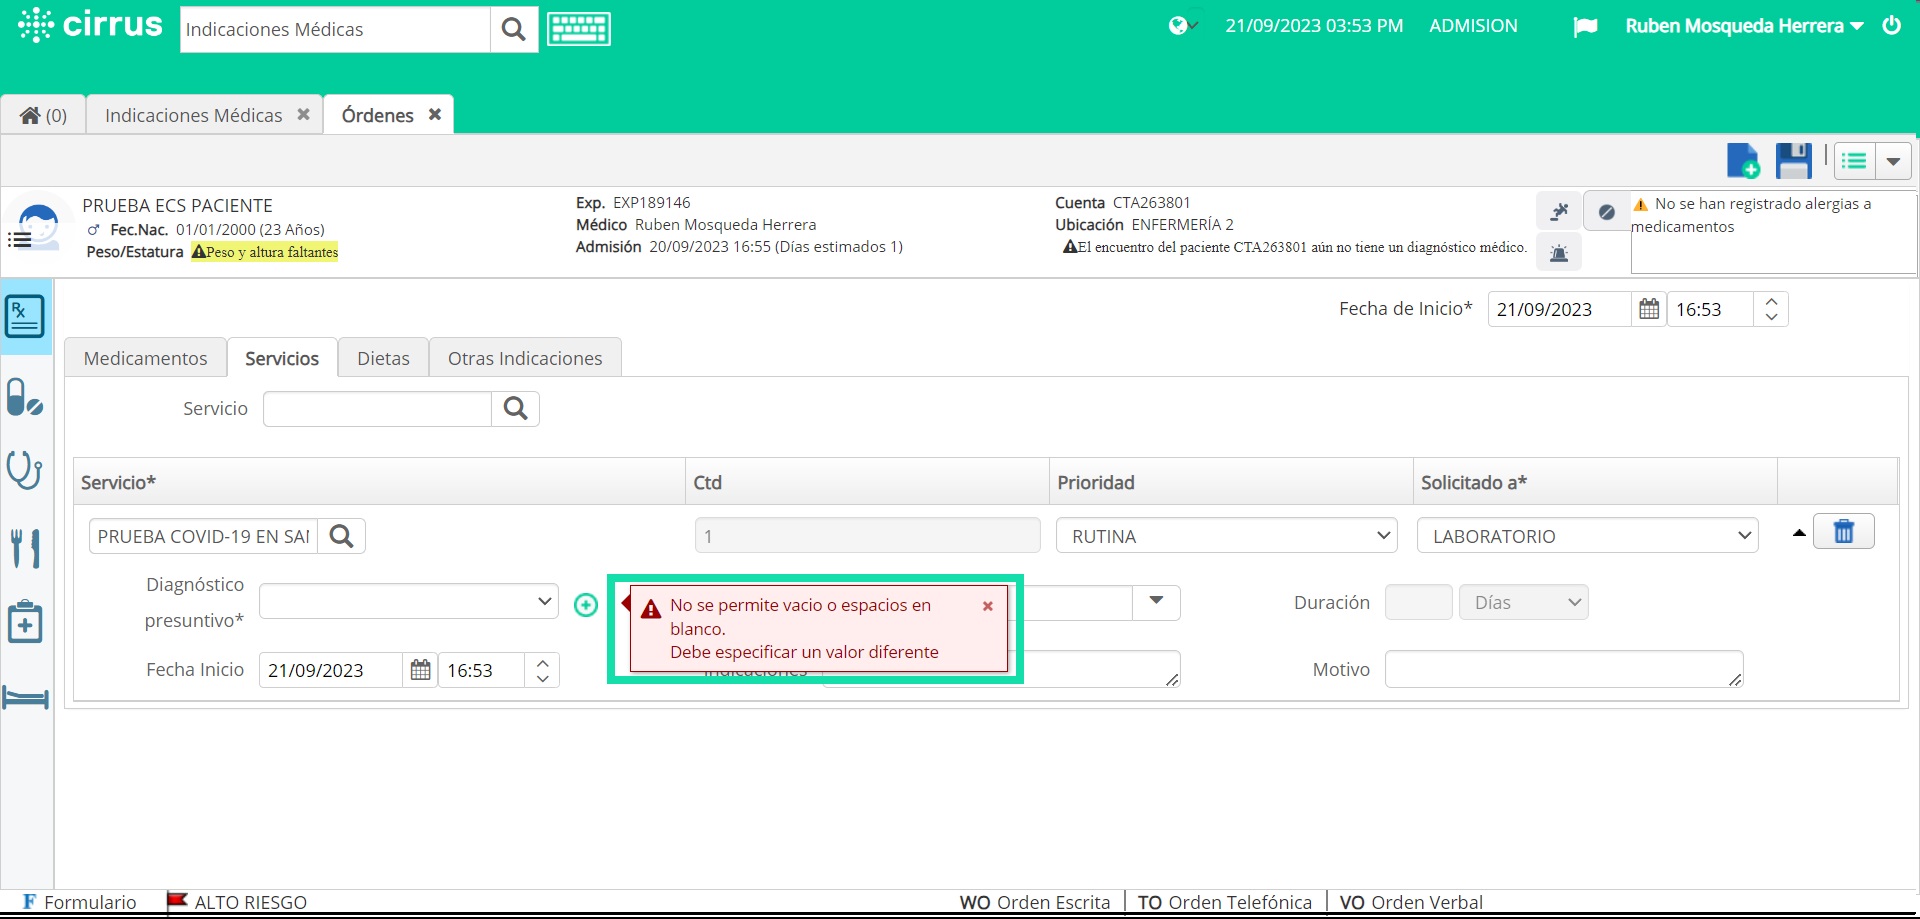
Task: Open the Órdenes tab
Action: [377, 114]
